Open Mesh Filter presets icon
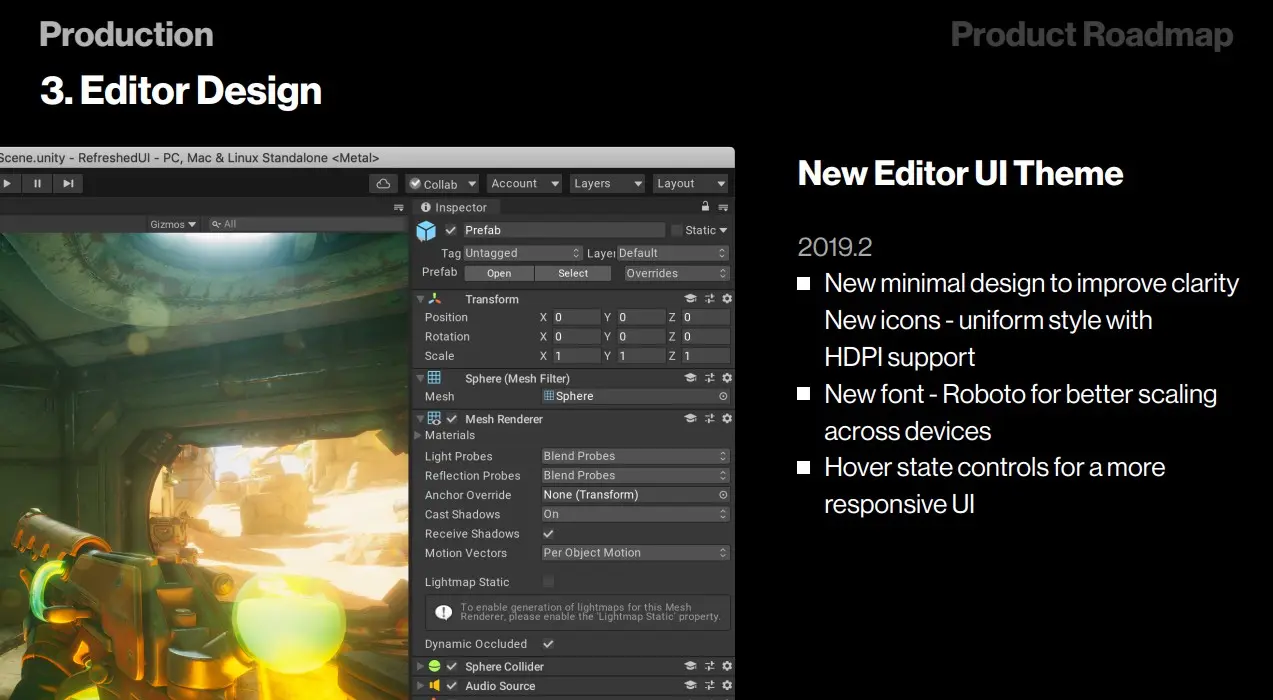Image resolution: width=1273 pixels, height=700 pixels. 709,378
